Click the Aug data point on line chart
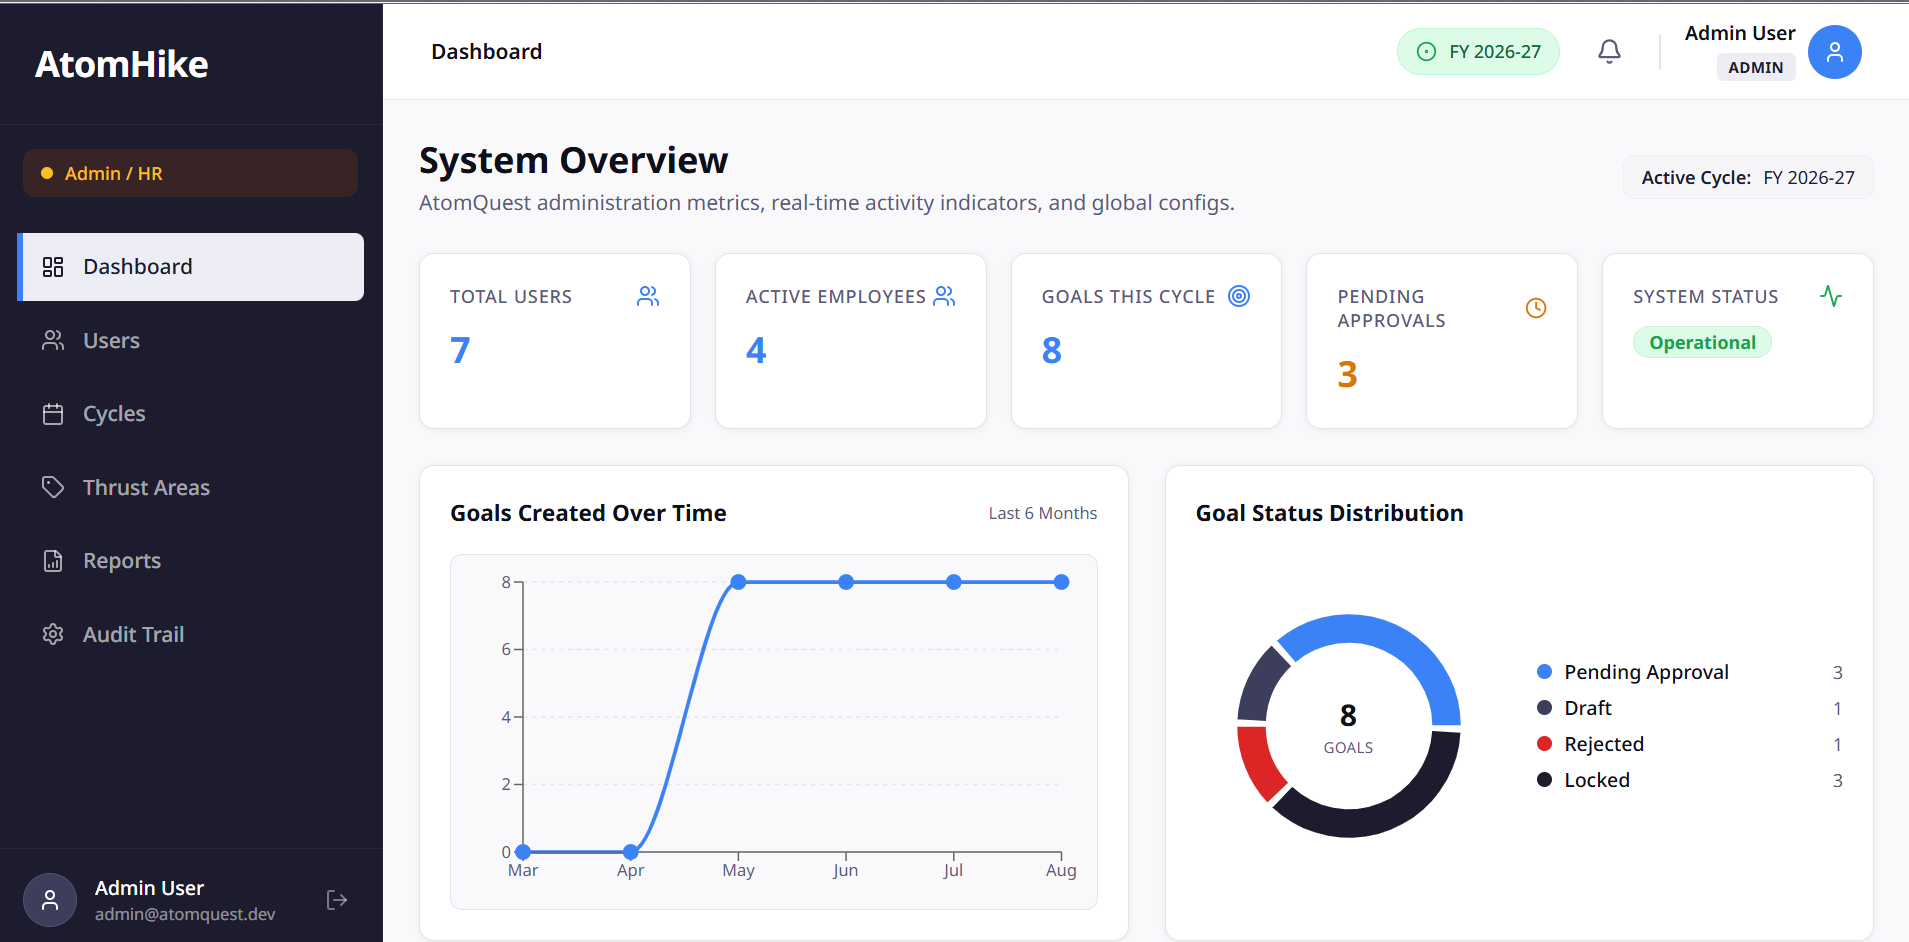The image size is (1909, 942). pos(1061,582)
